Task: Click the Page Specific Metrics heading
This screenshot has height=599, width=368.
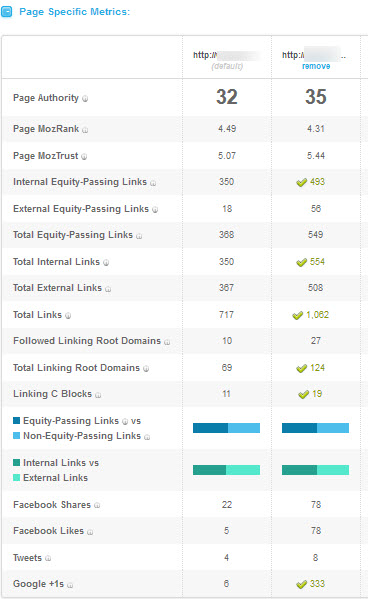Action: 75,12
